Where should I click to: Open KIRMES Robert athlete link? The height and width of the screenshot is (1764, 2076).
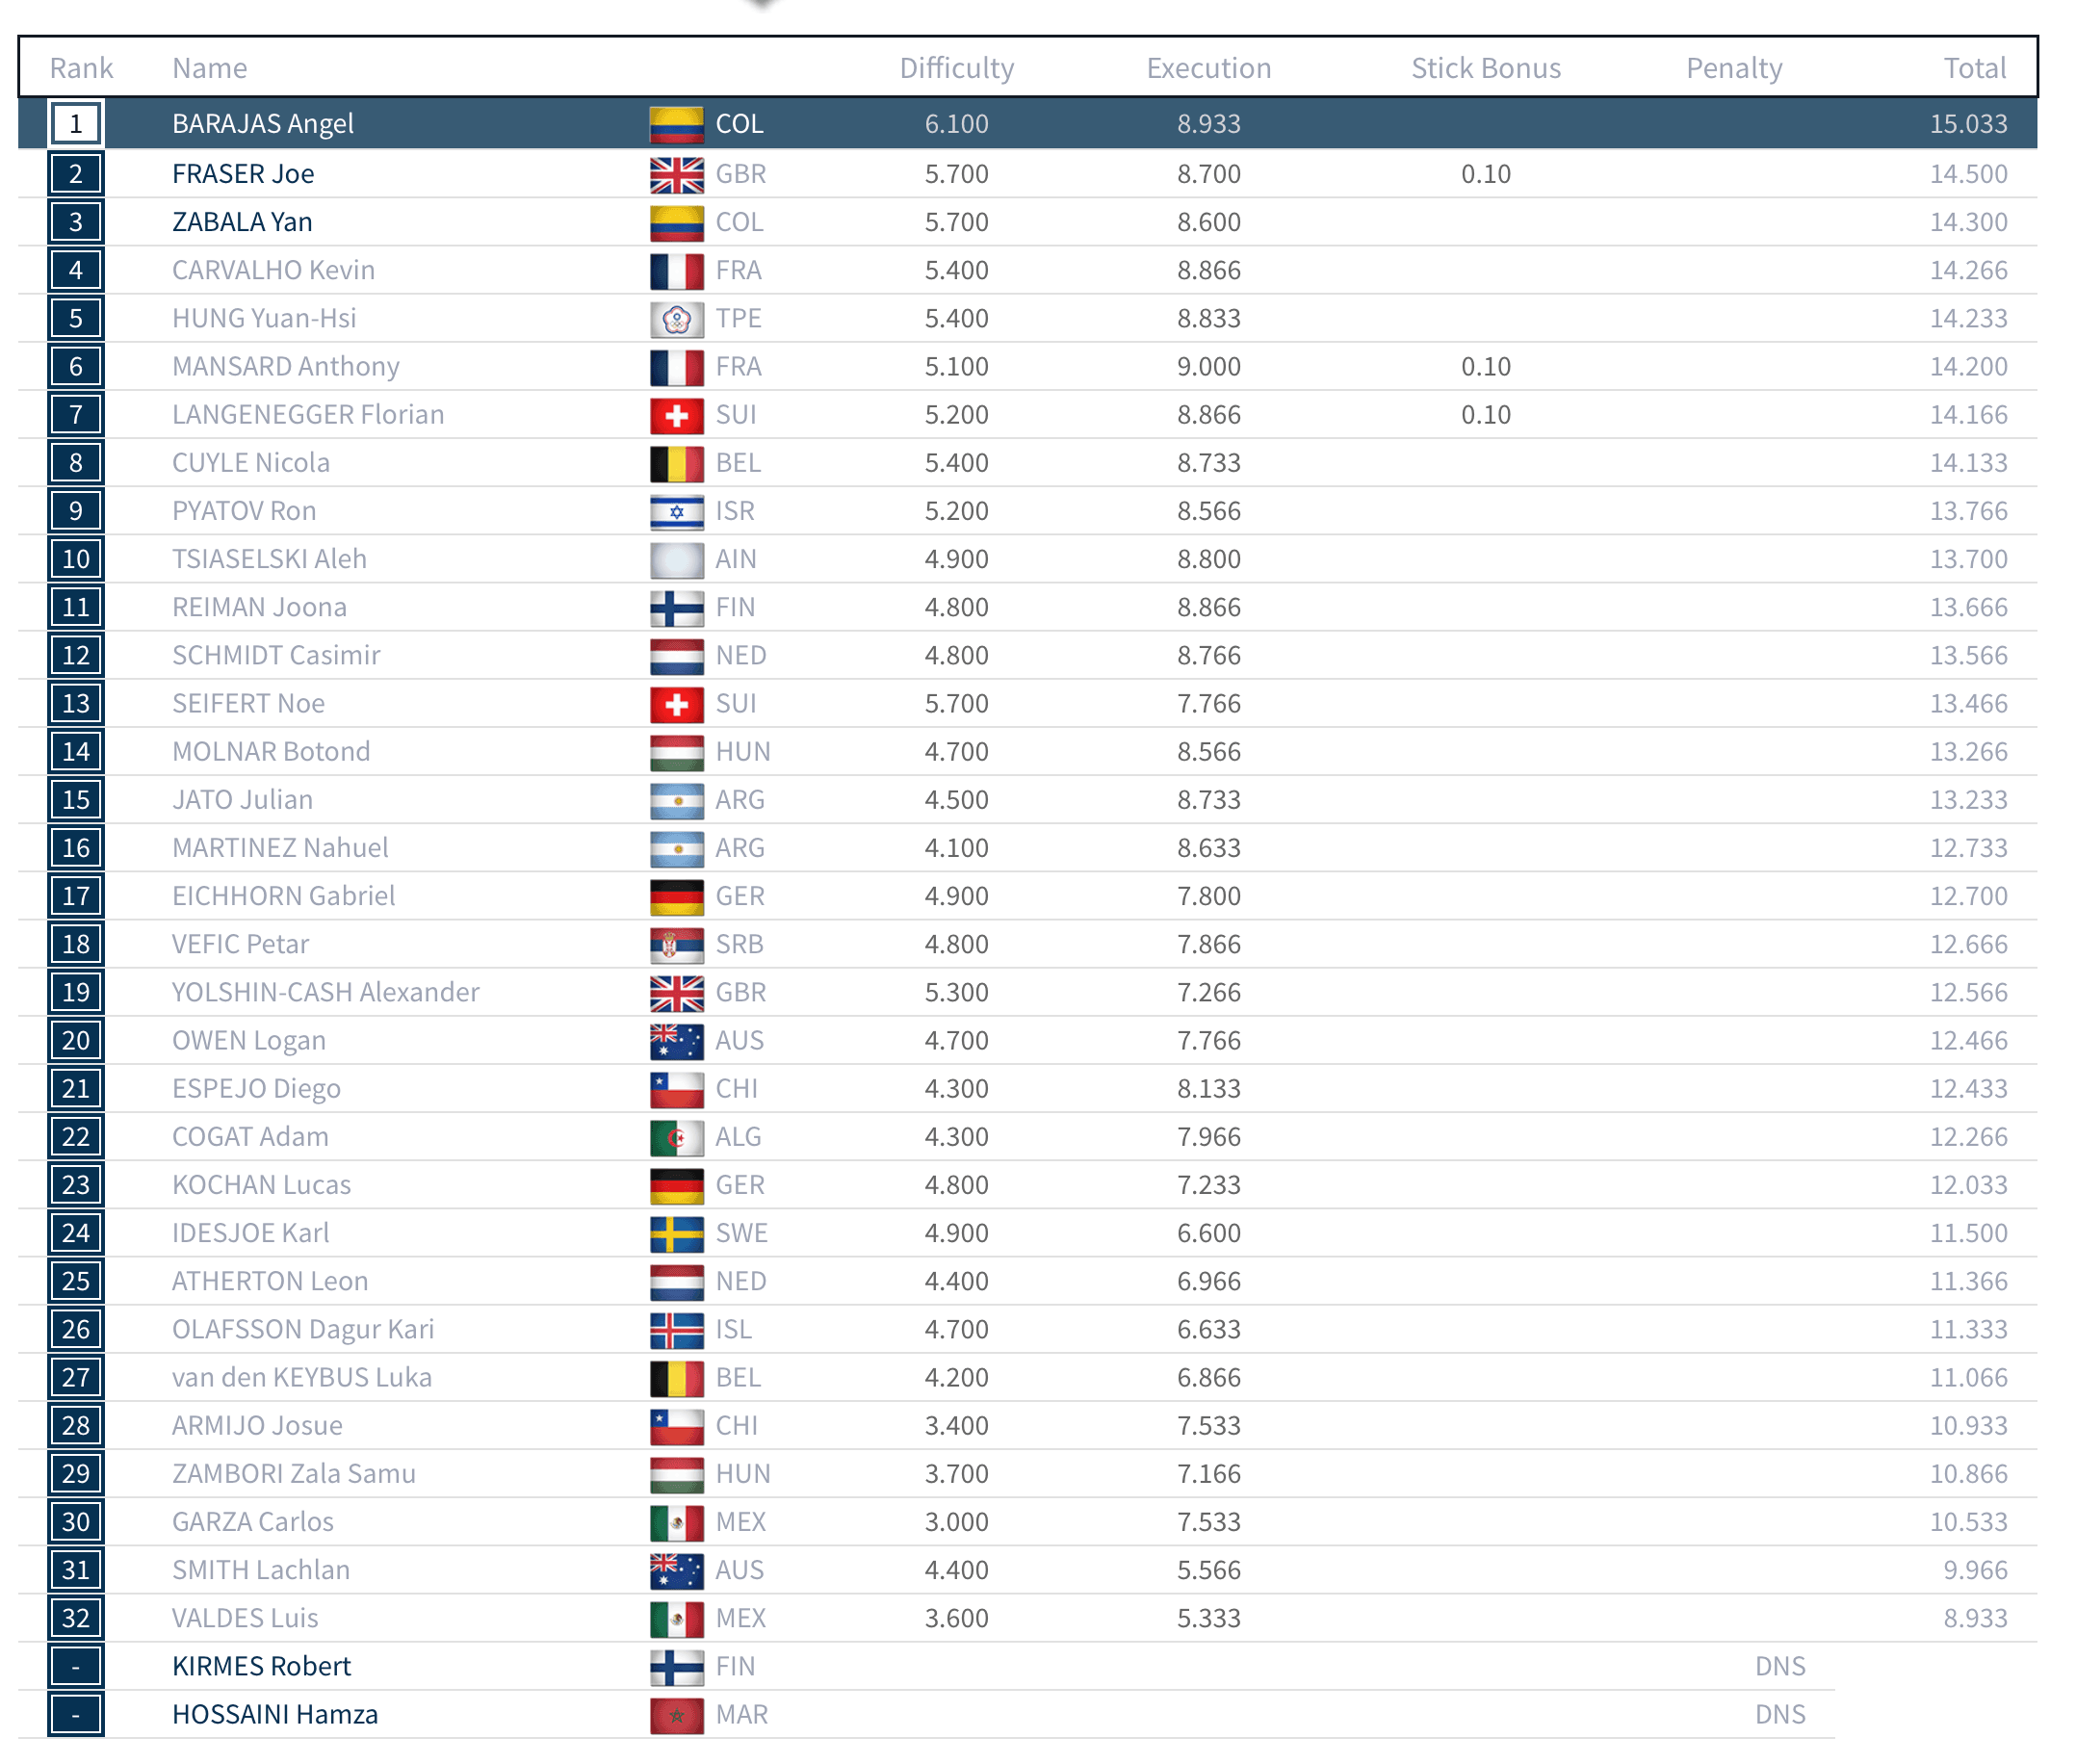click(x=261, y=1666)
